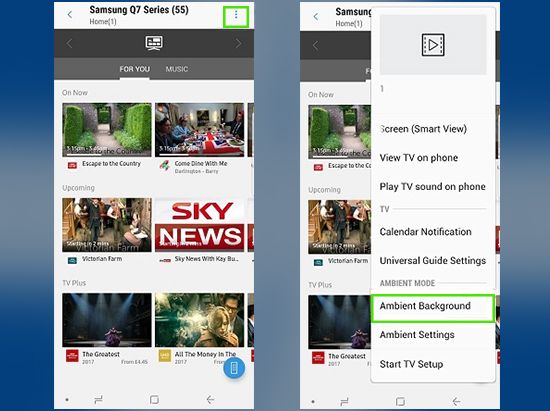Tap navbar dot in left phone

click(67, 399)
